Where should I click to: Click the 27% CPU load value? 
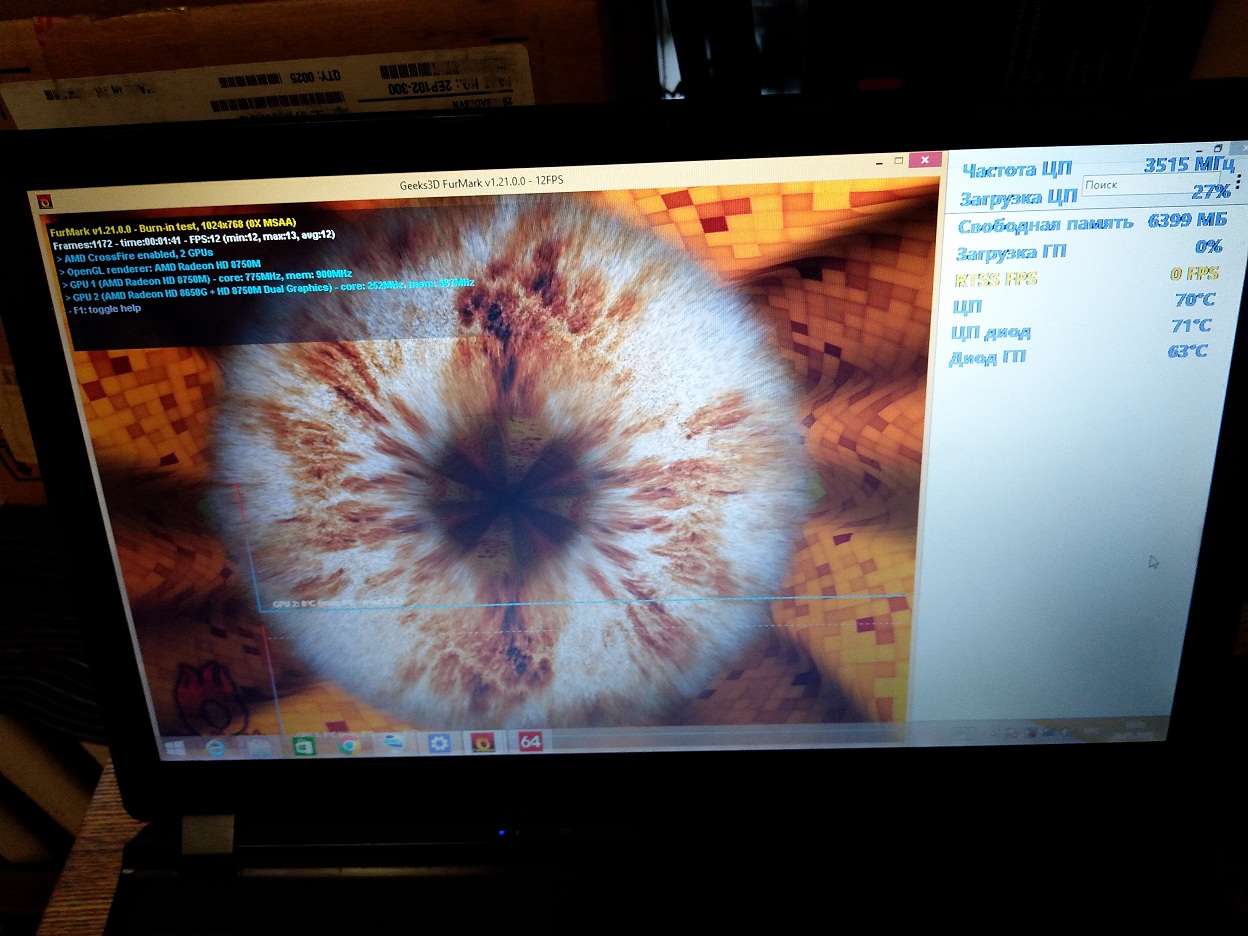coord(1210,191)
